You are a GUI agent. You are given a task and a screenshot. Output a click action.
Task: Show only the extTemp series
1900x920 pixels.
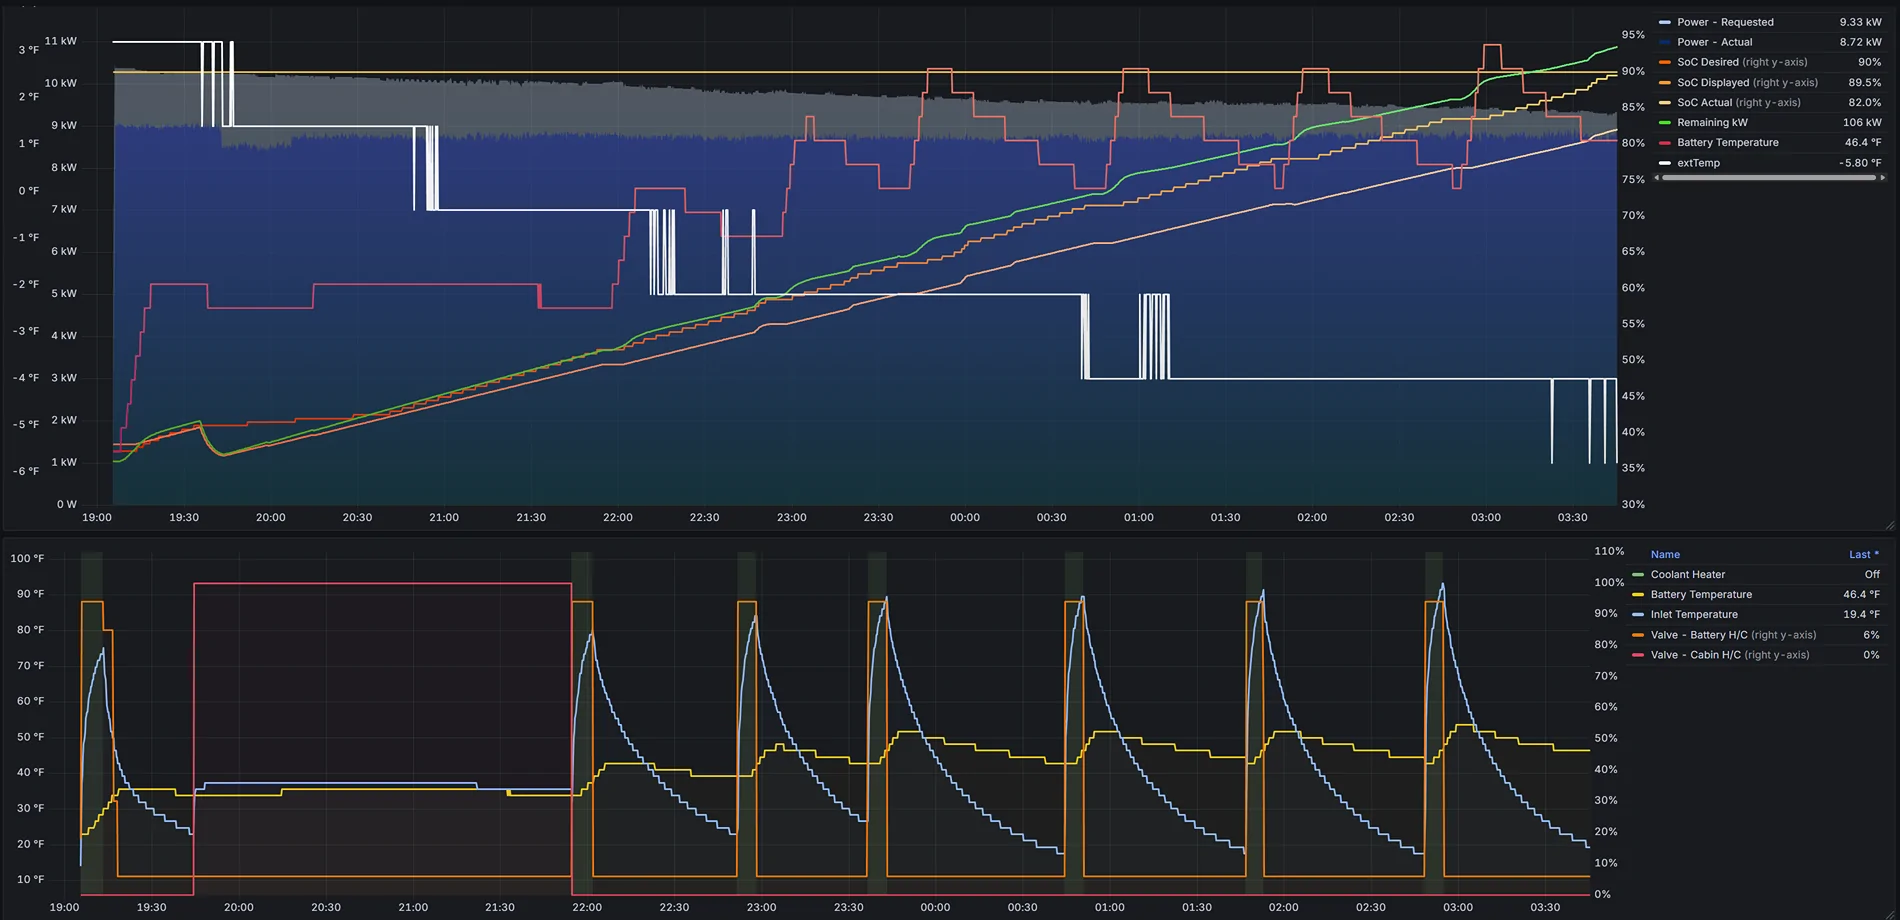(1698, 163)
